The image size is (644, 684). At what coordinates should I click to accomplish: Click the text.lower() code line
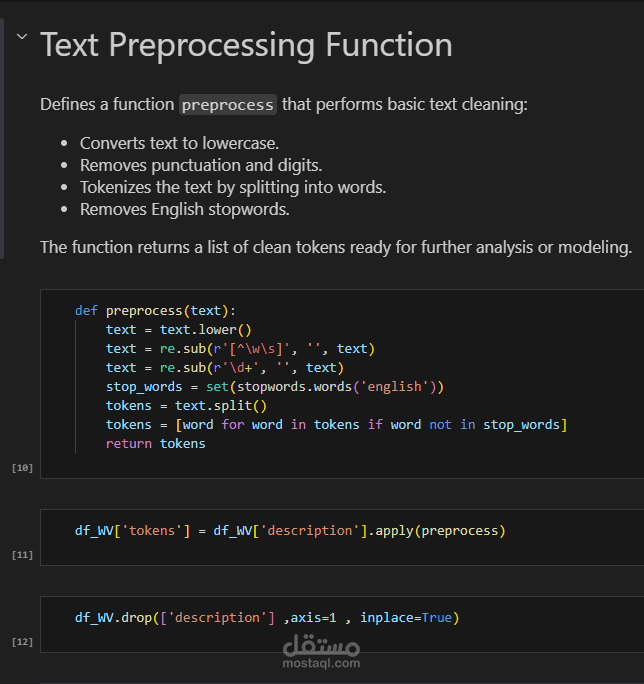[x=179, y=330]
